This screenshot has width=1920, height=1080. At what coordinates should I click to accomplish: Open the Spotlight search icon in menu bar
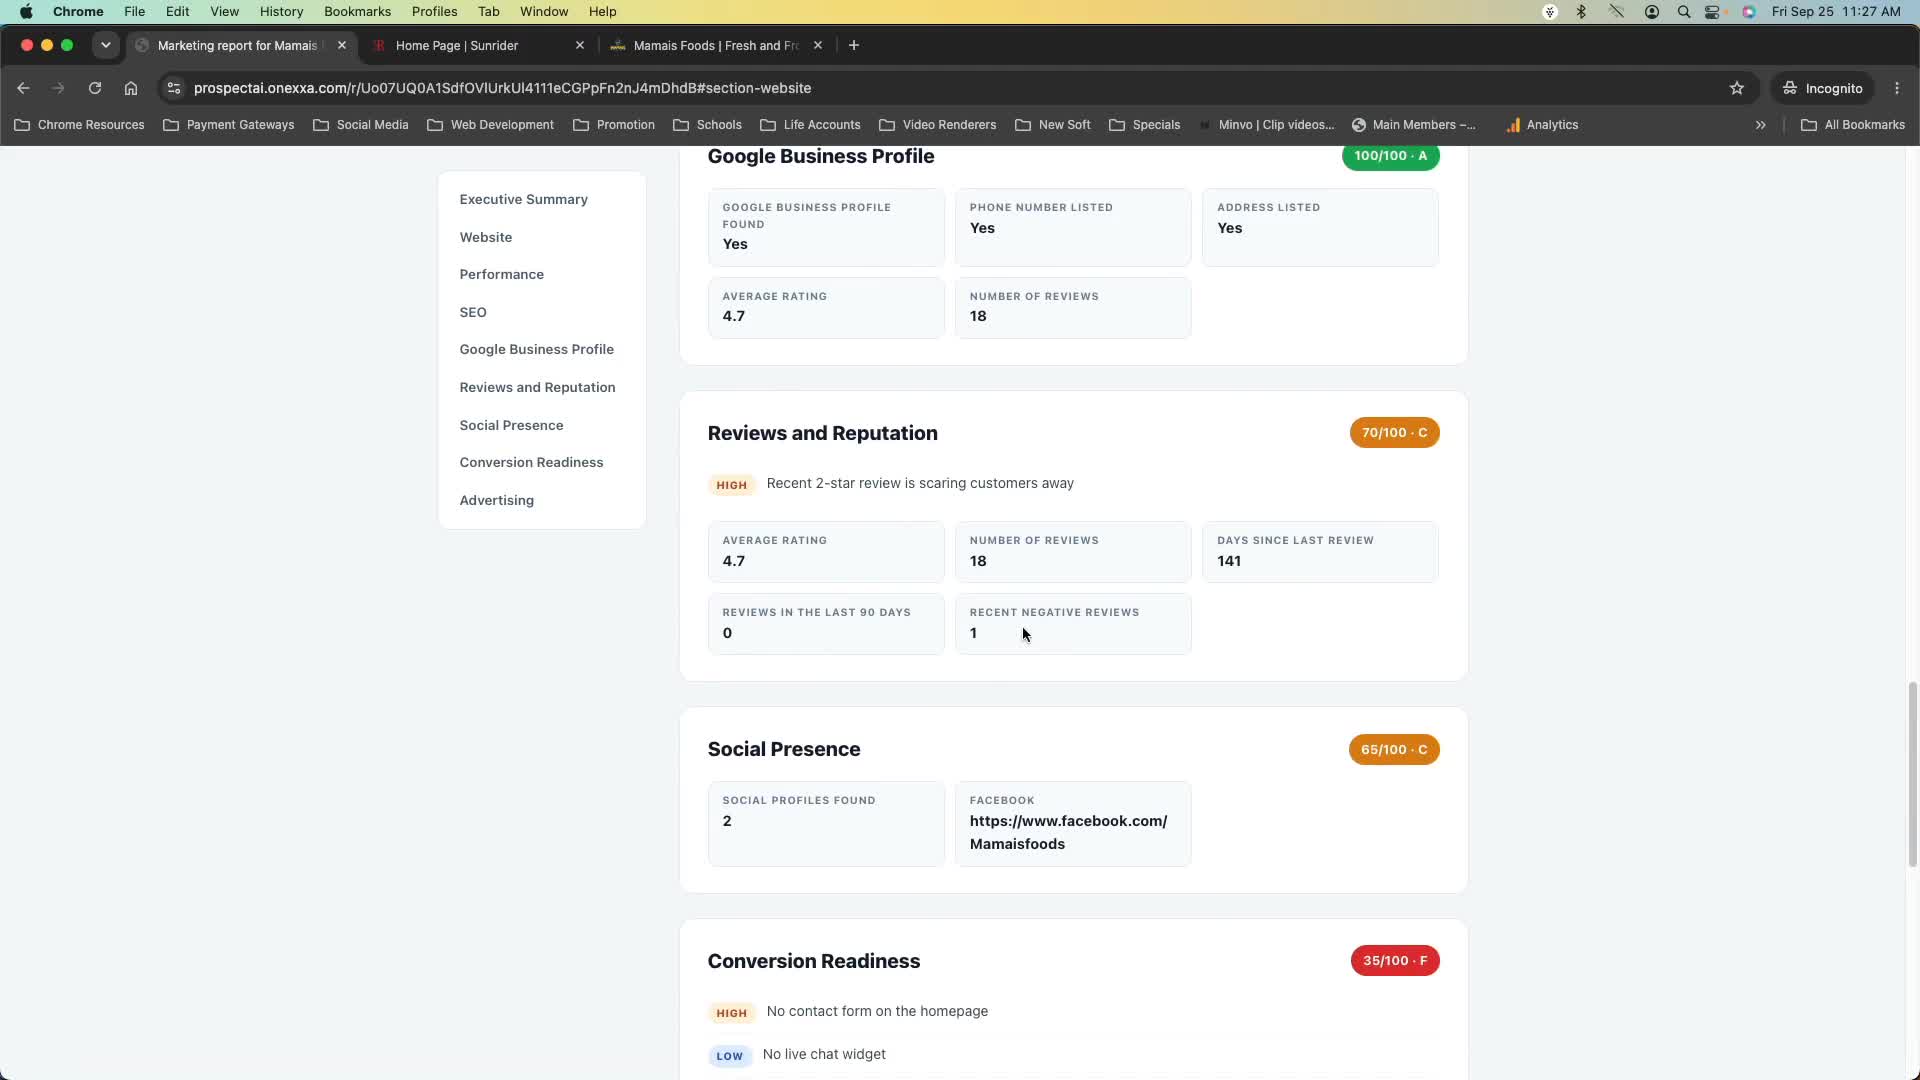point(1684,12)
